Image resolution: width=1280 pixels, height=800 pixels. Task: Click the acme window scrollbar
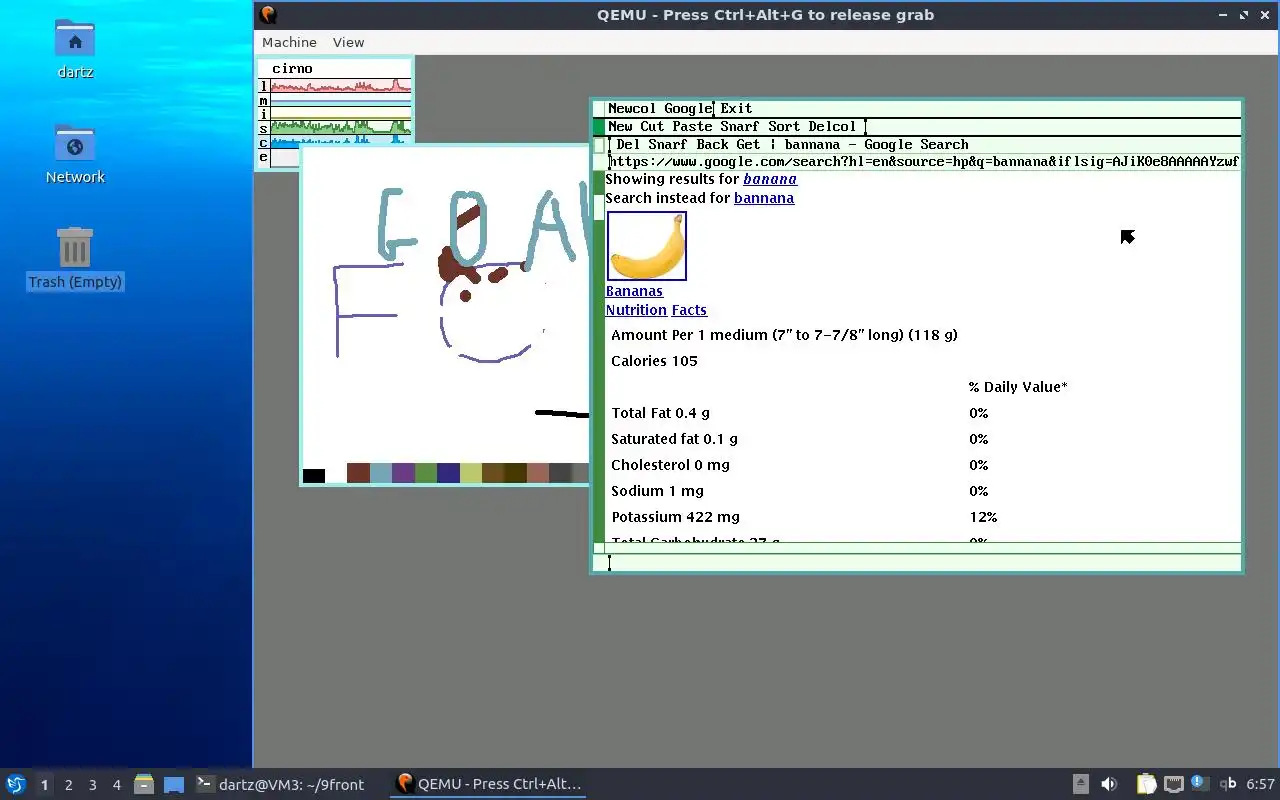point(599,356)
